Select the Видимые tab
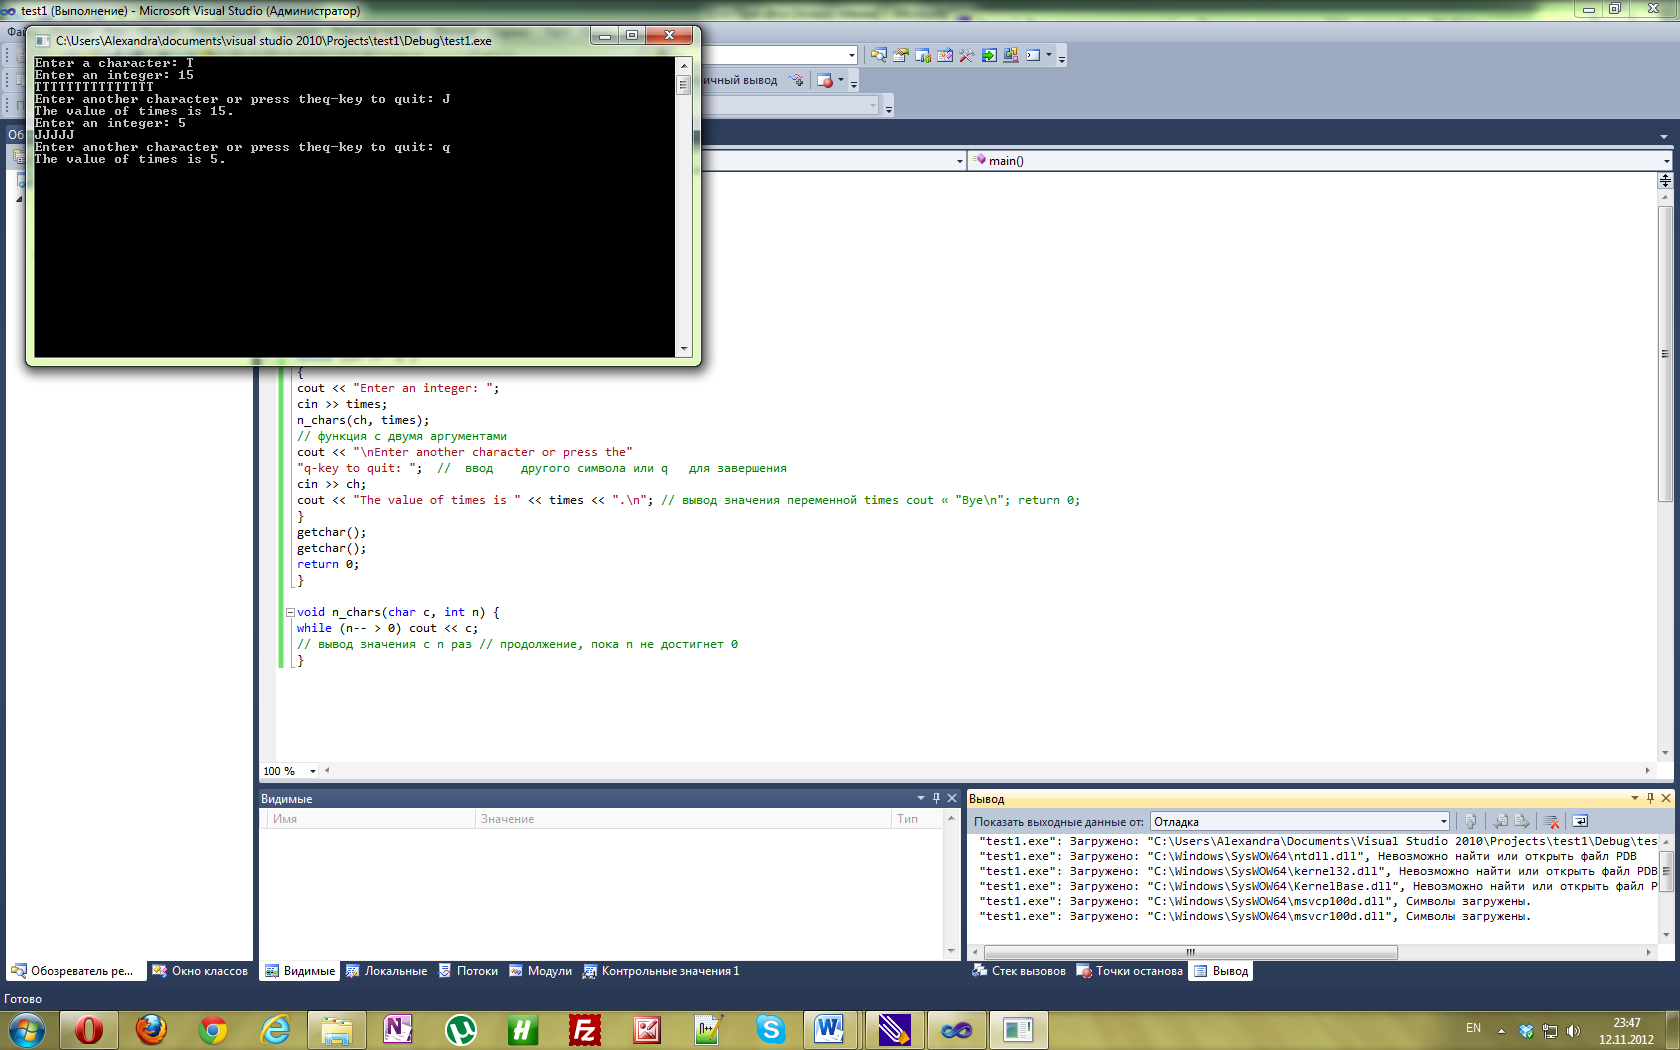 click(x=300, y=971)
